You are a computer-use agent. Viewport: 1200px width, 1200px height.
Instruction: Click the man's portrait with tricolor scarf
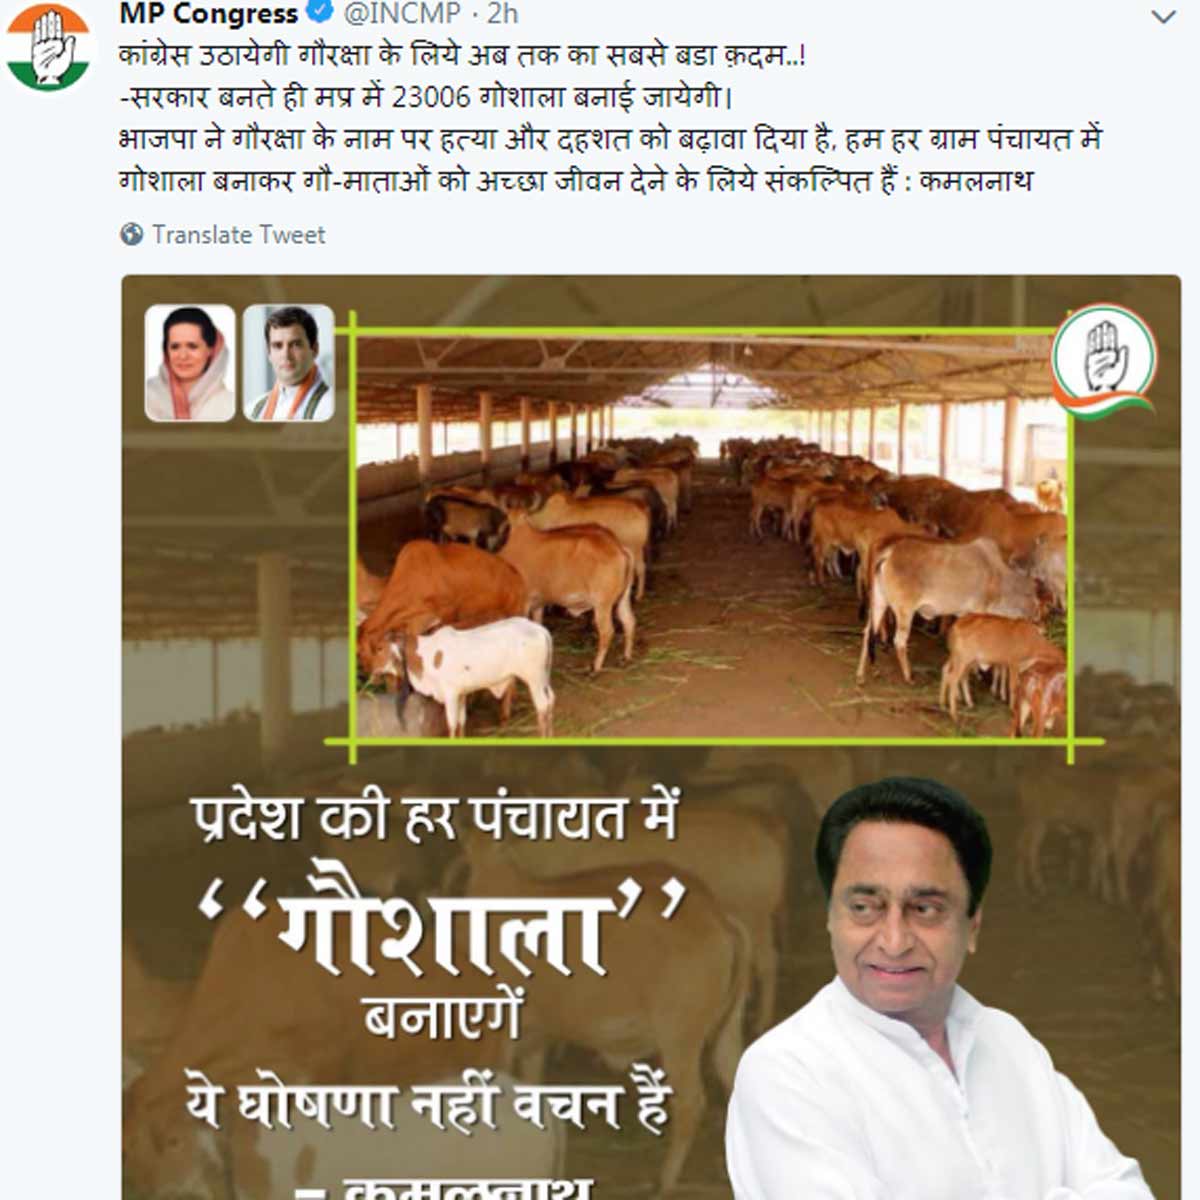coord(289,363)
